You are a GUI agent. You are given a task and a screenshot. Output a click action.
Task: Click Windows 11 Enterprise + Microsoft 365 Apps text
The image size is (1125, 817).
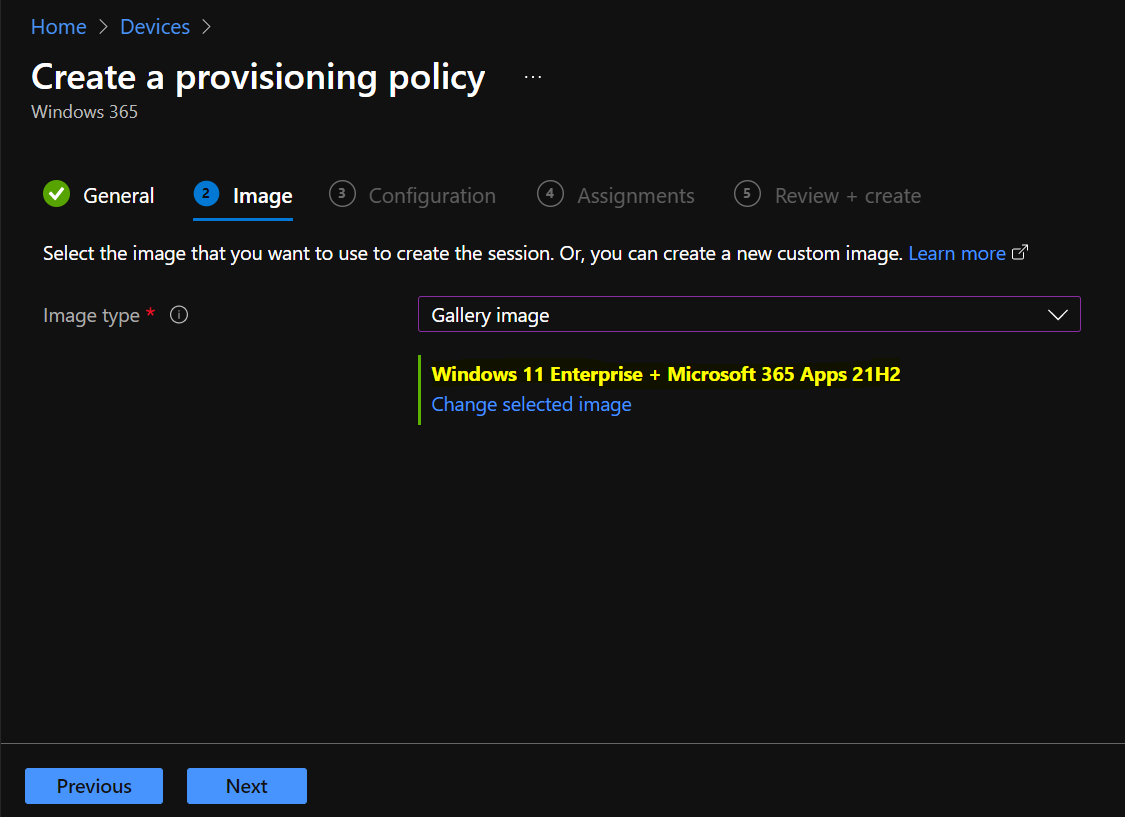(x=666, y=374)
